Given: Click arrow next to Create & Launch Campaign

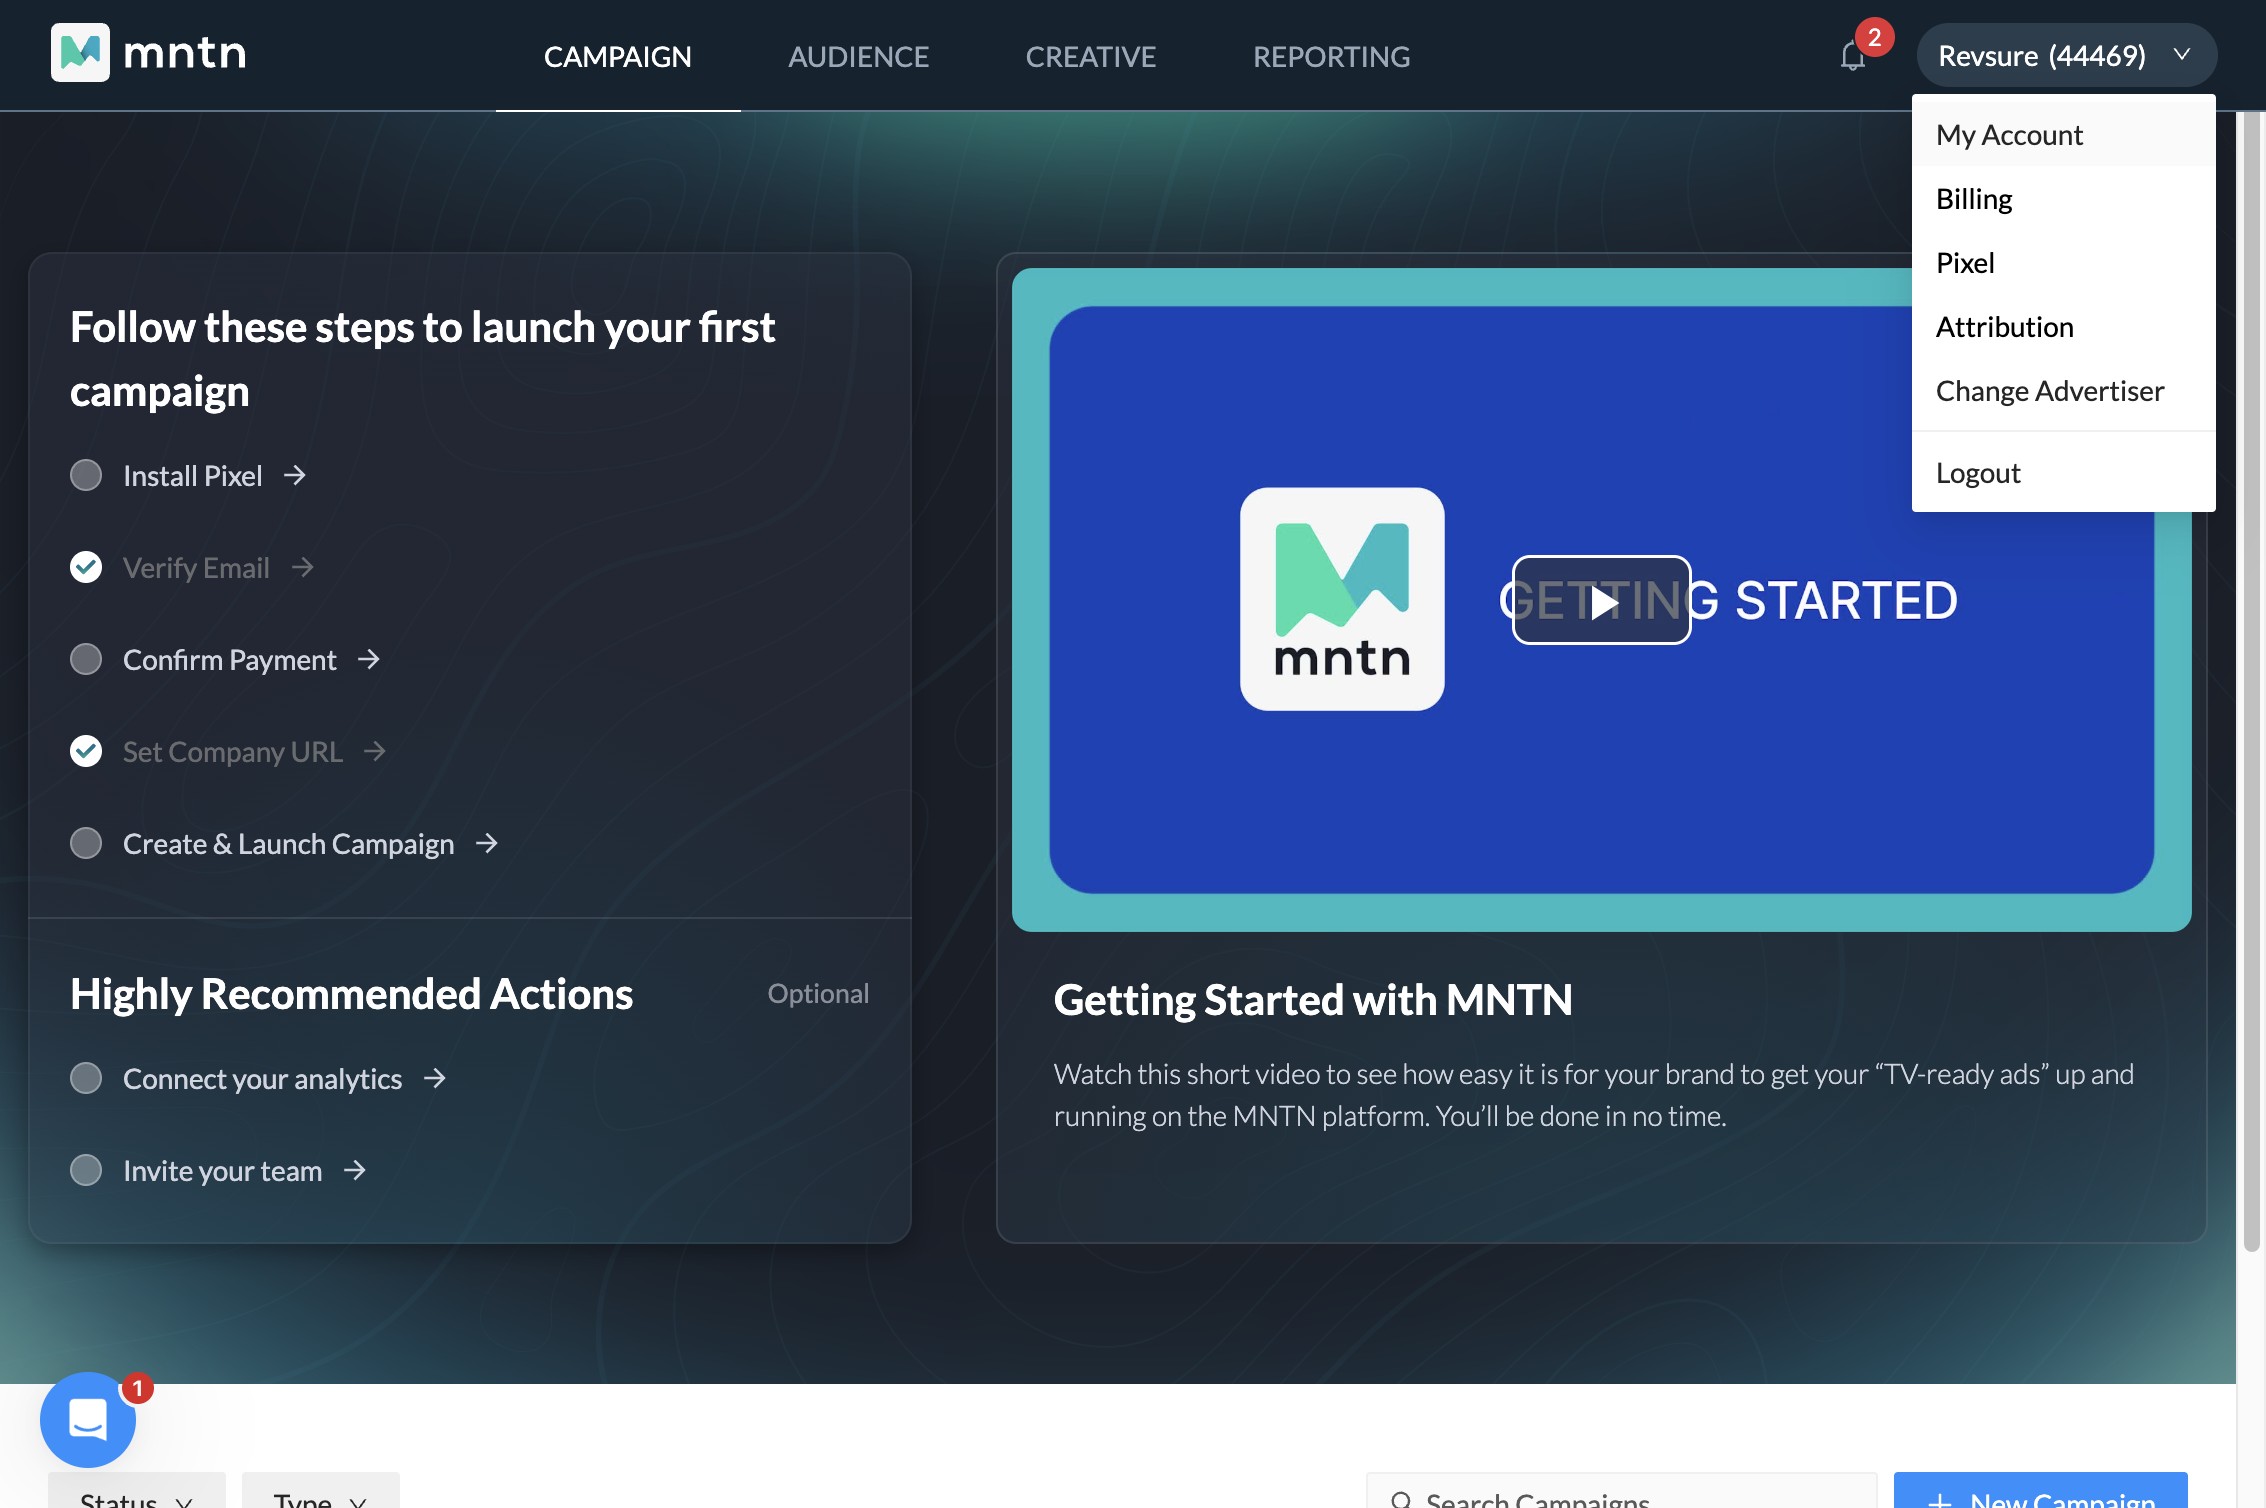Looking at the screenshot, I should [x=487, y=843].
